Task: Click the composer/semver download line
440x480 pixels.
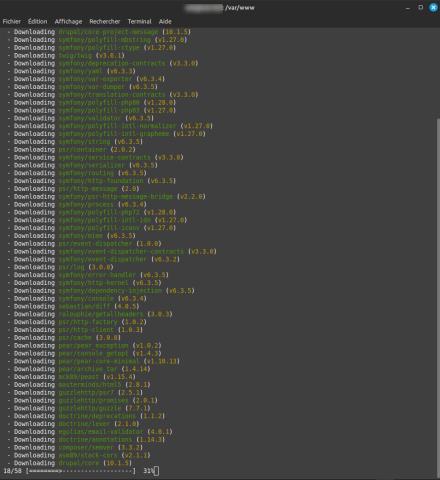Action: point(75,447)
